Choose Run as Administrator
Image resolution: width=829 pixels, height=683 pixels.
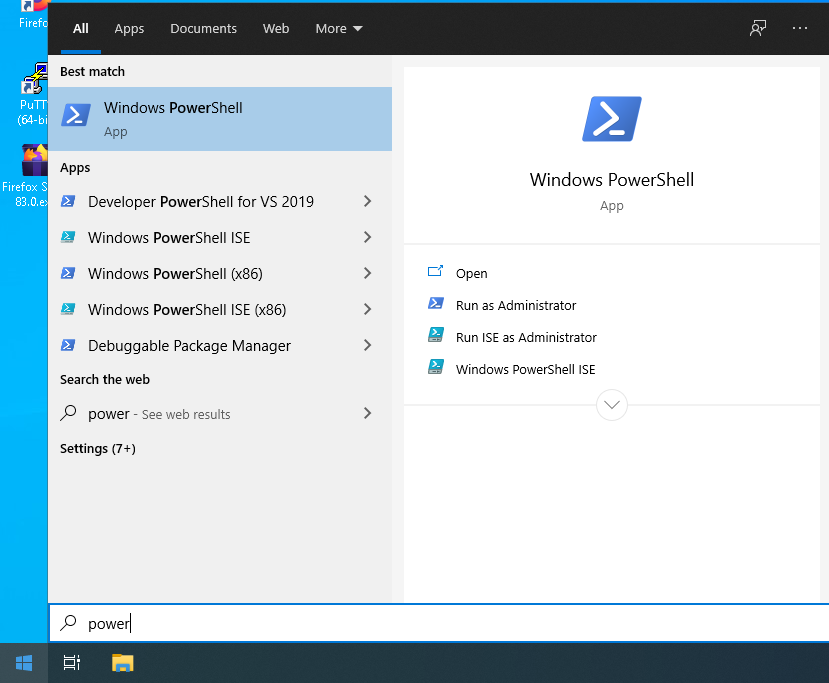[516, 306]
